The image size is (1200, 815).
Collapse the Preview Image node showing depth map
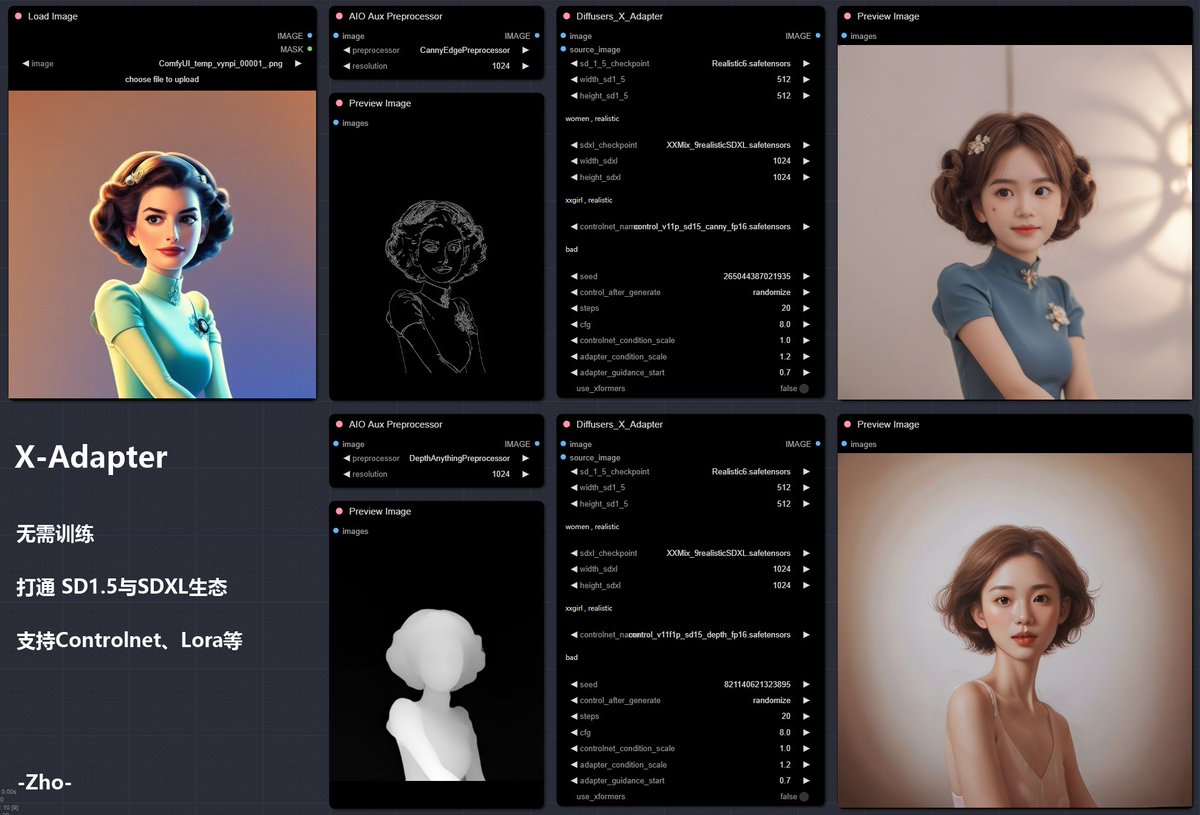click(340, 511)
